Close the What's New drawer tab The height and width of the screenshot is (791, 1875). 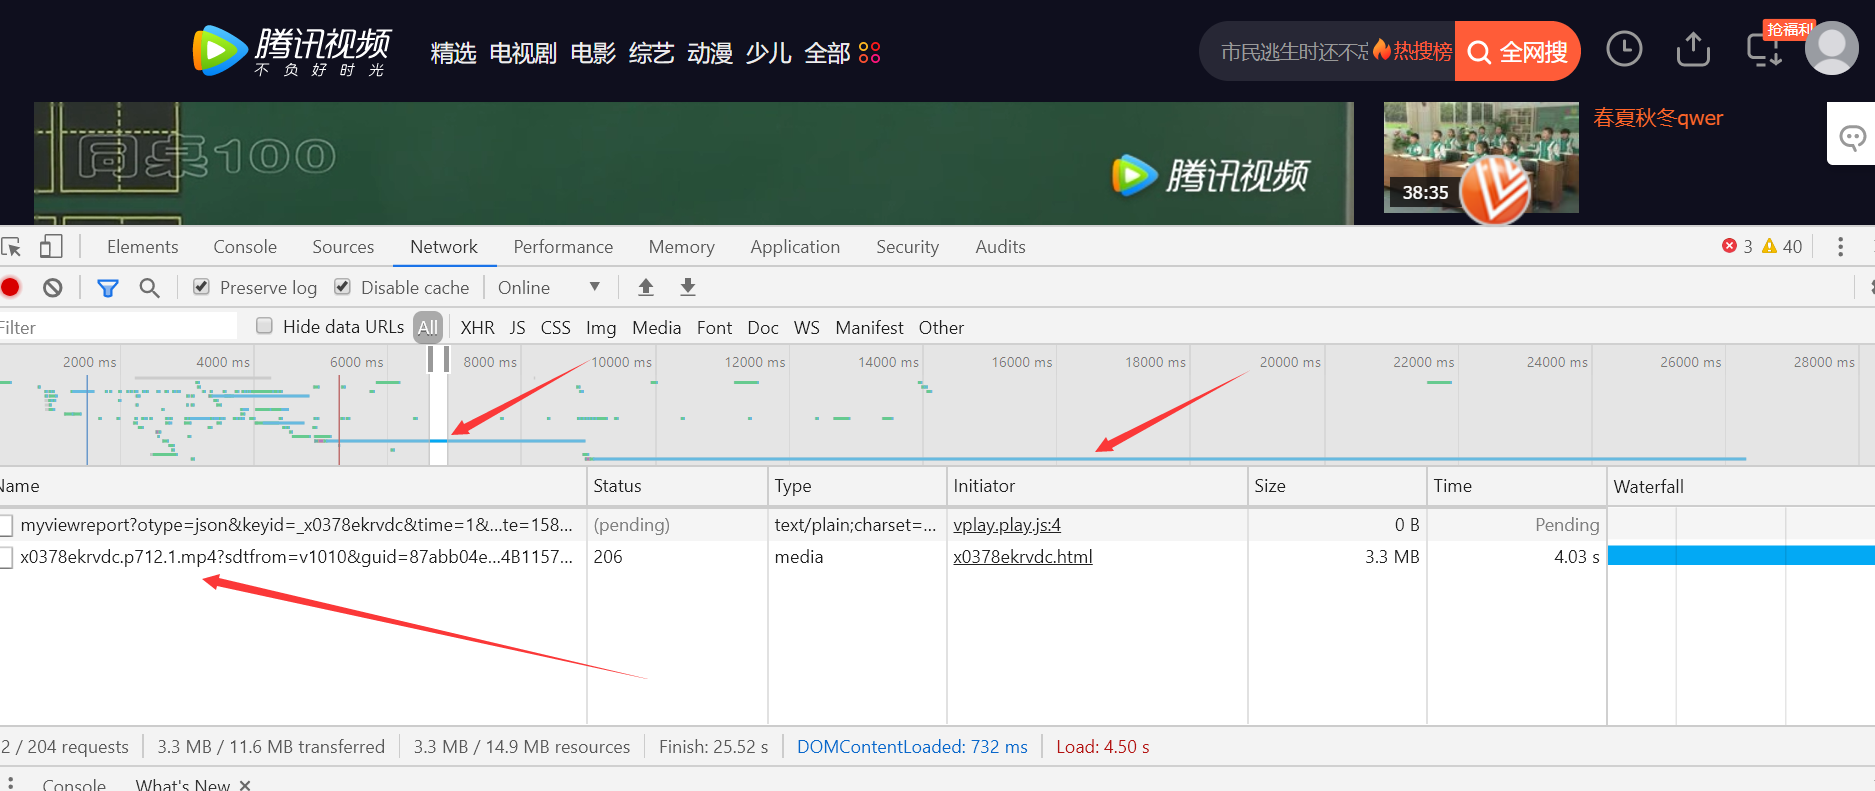coord(245,785)
